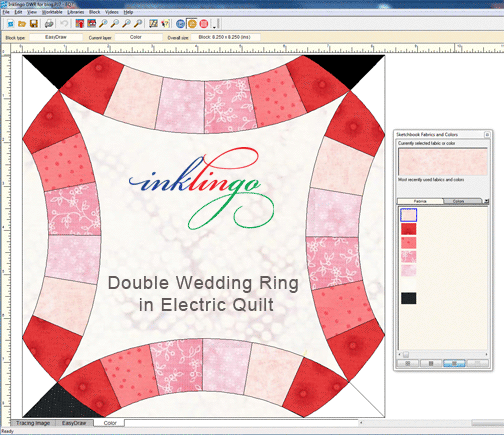The image size is (504, 435).
Task: Click the Print icon in the toolbar
Action: click(49, 24)
